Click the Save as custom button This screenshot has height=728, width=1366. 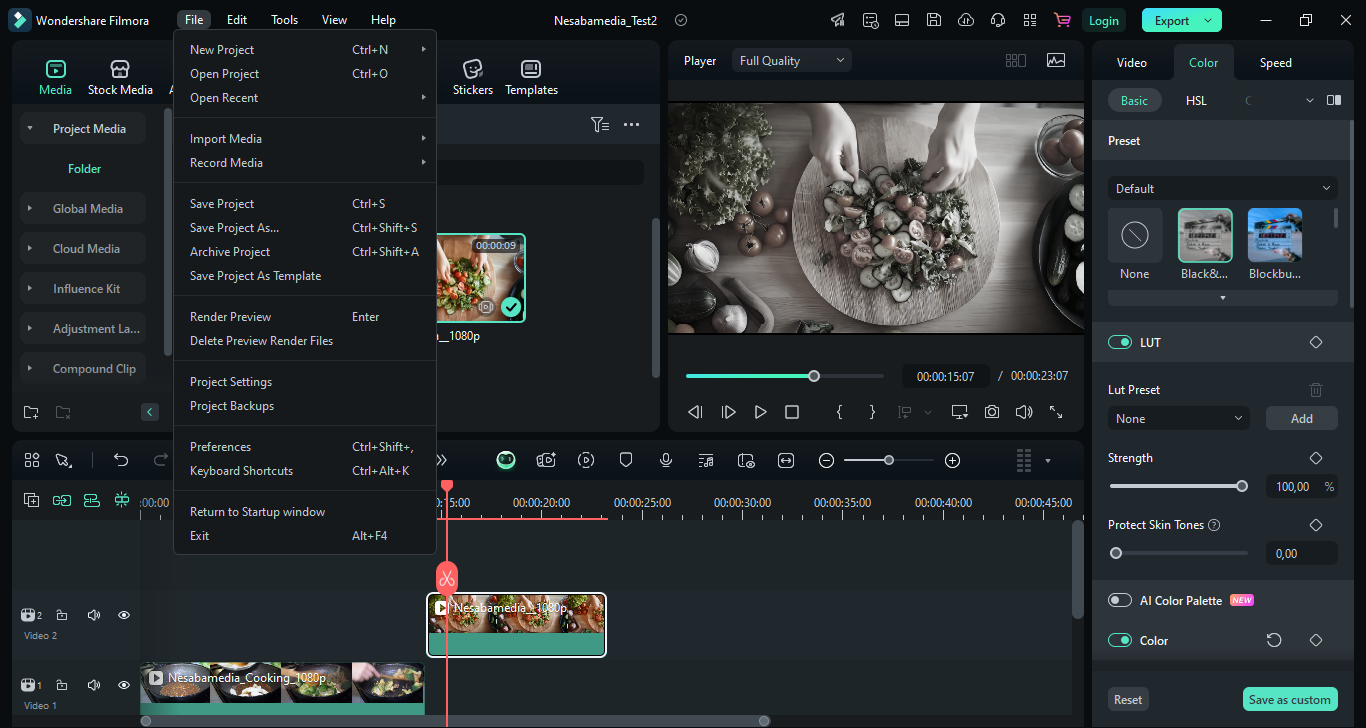click(1290, 700)
